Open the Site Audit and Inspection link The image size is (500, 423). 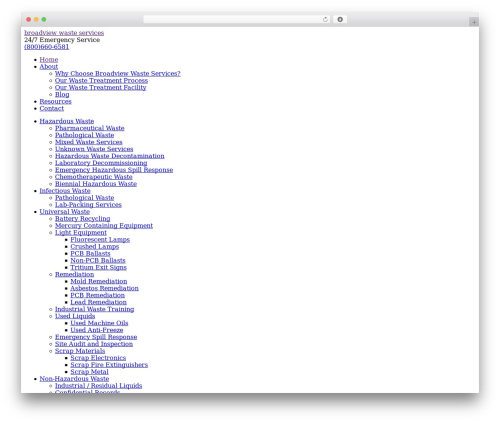(x=94, y=345)
